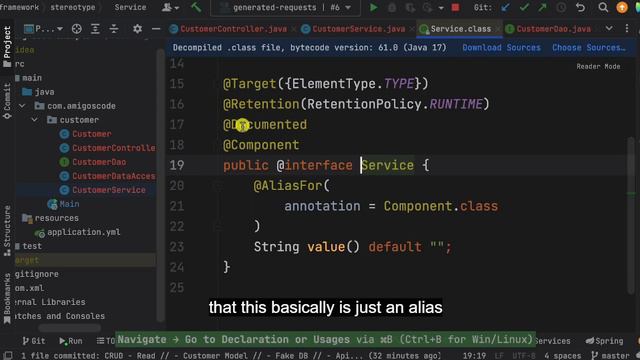
Task: Open the Bookmarks tool window stripe
Action: [x=7, y=298]
